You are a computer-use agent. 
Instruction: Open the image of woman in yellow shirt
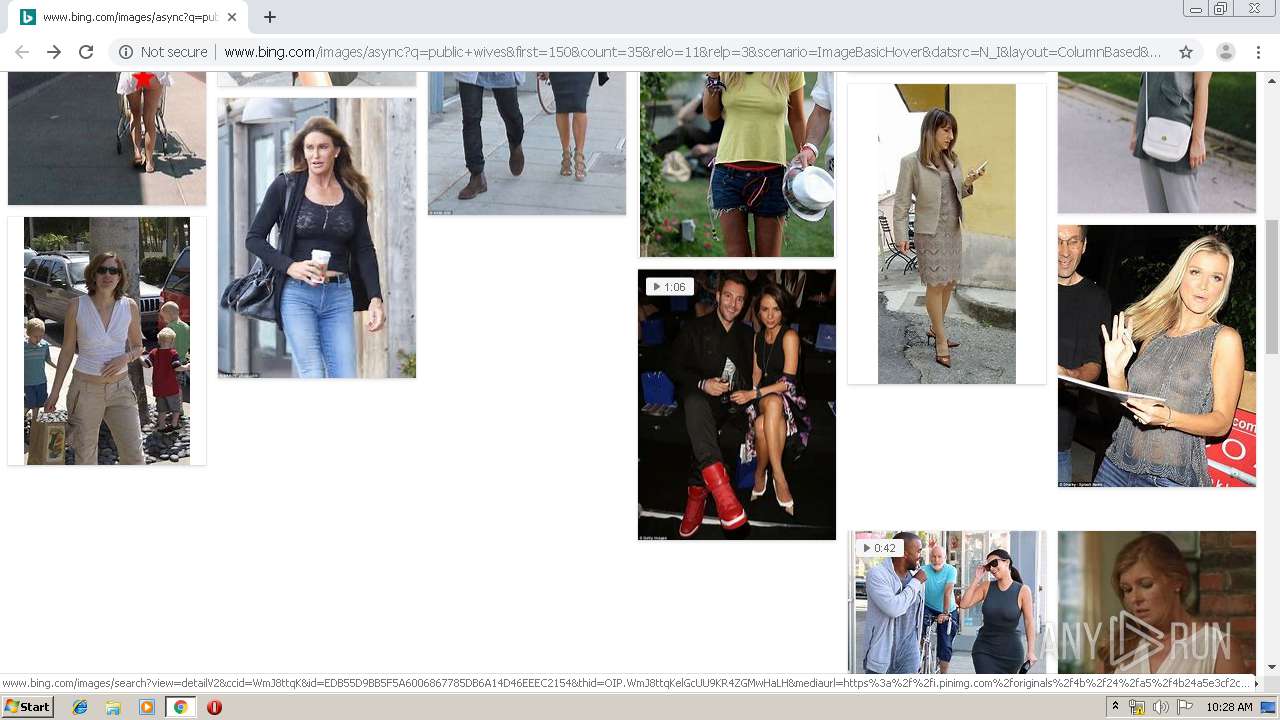(x=737, y=164)
